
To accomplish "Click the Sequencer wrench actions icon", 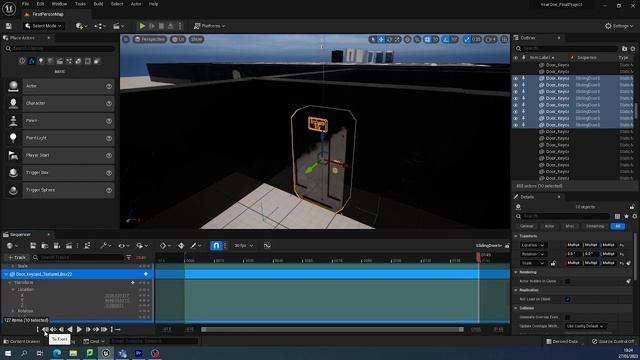I will coord(105,245).
